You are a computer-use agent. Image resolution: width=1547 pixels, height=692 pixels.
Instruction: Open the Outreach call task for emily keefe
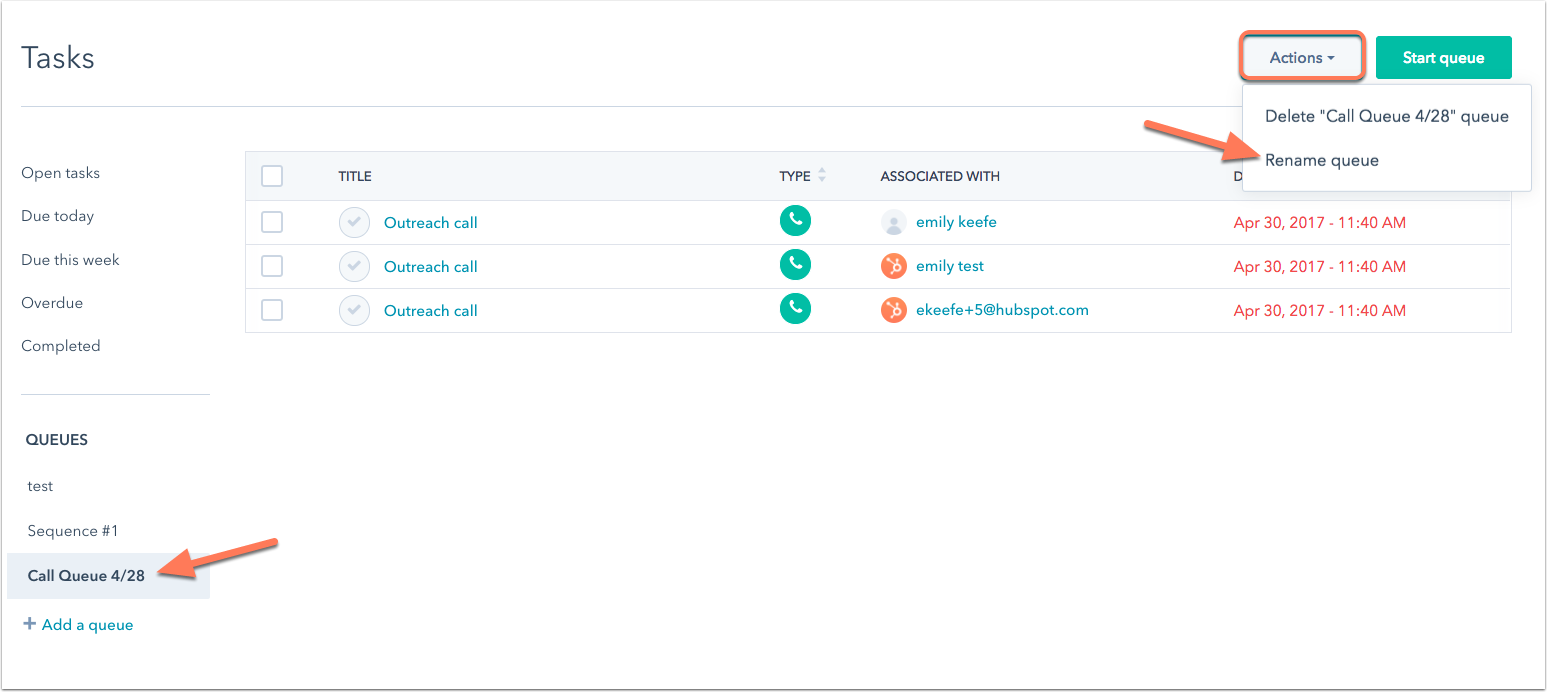[431, 223]
